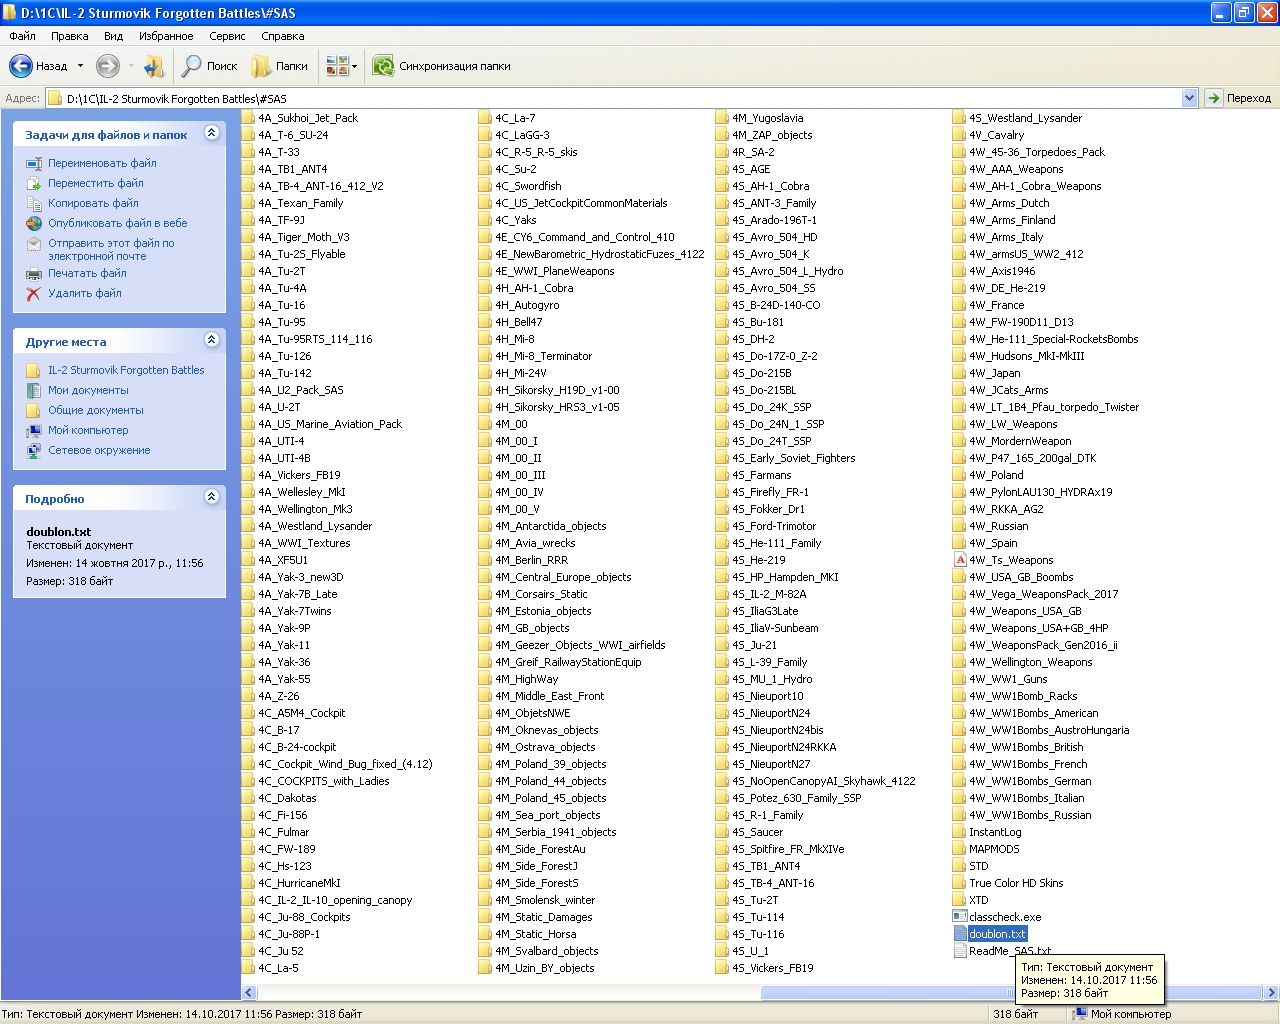Open Мои документы link
Image resolution: width=1280 pixels, height=1024 pixels.
click(x=88, y=390)
